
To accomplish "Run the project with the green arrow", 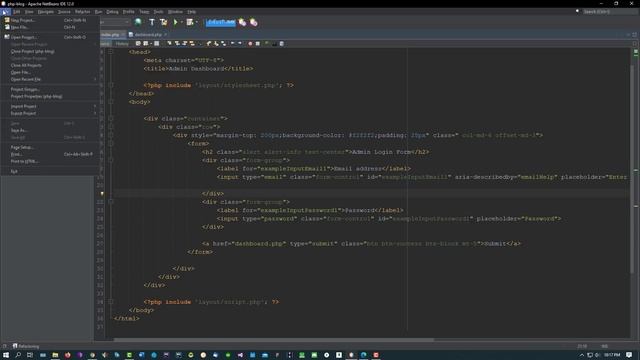I will [176, 22].
